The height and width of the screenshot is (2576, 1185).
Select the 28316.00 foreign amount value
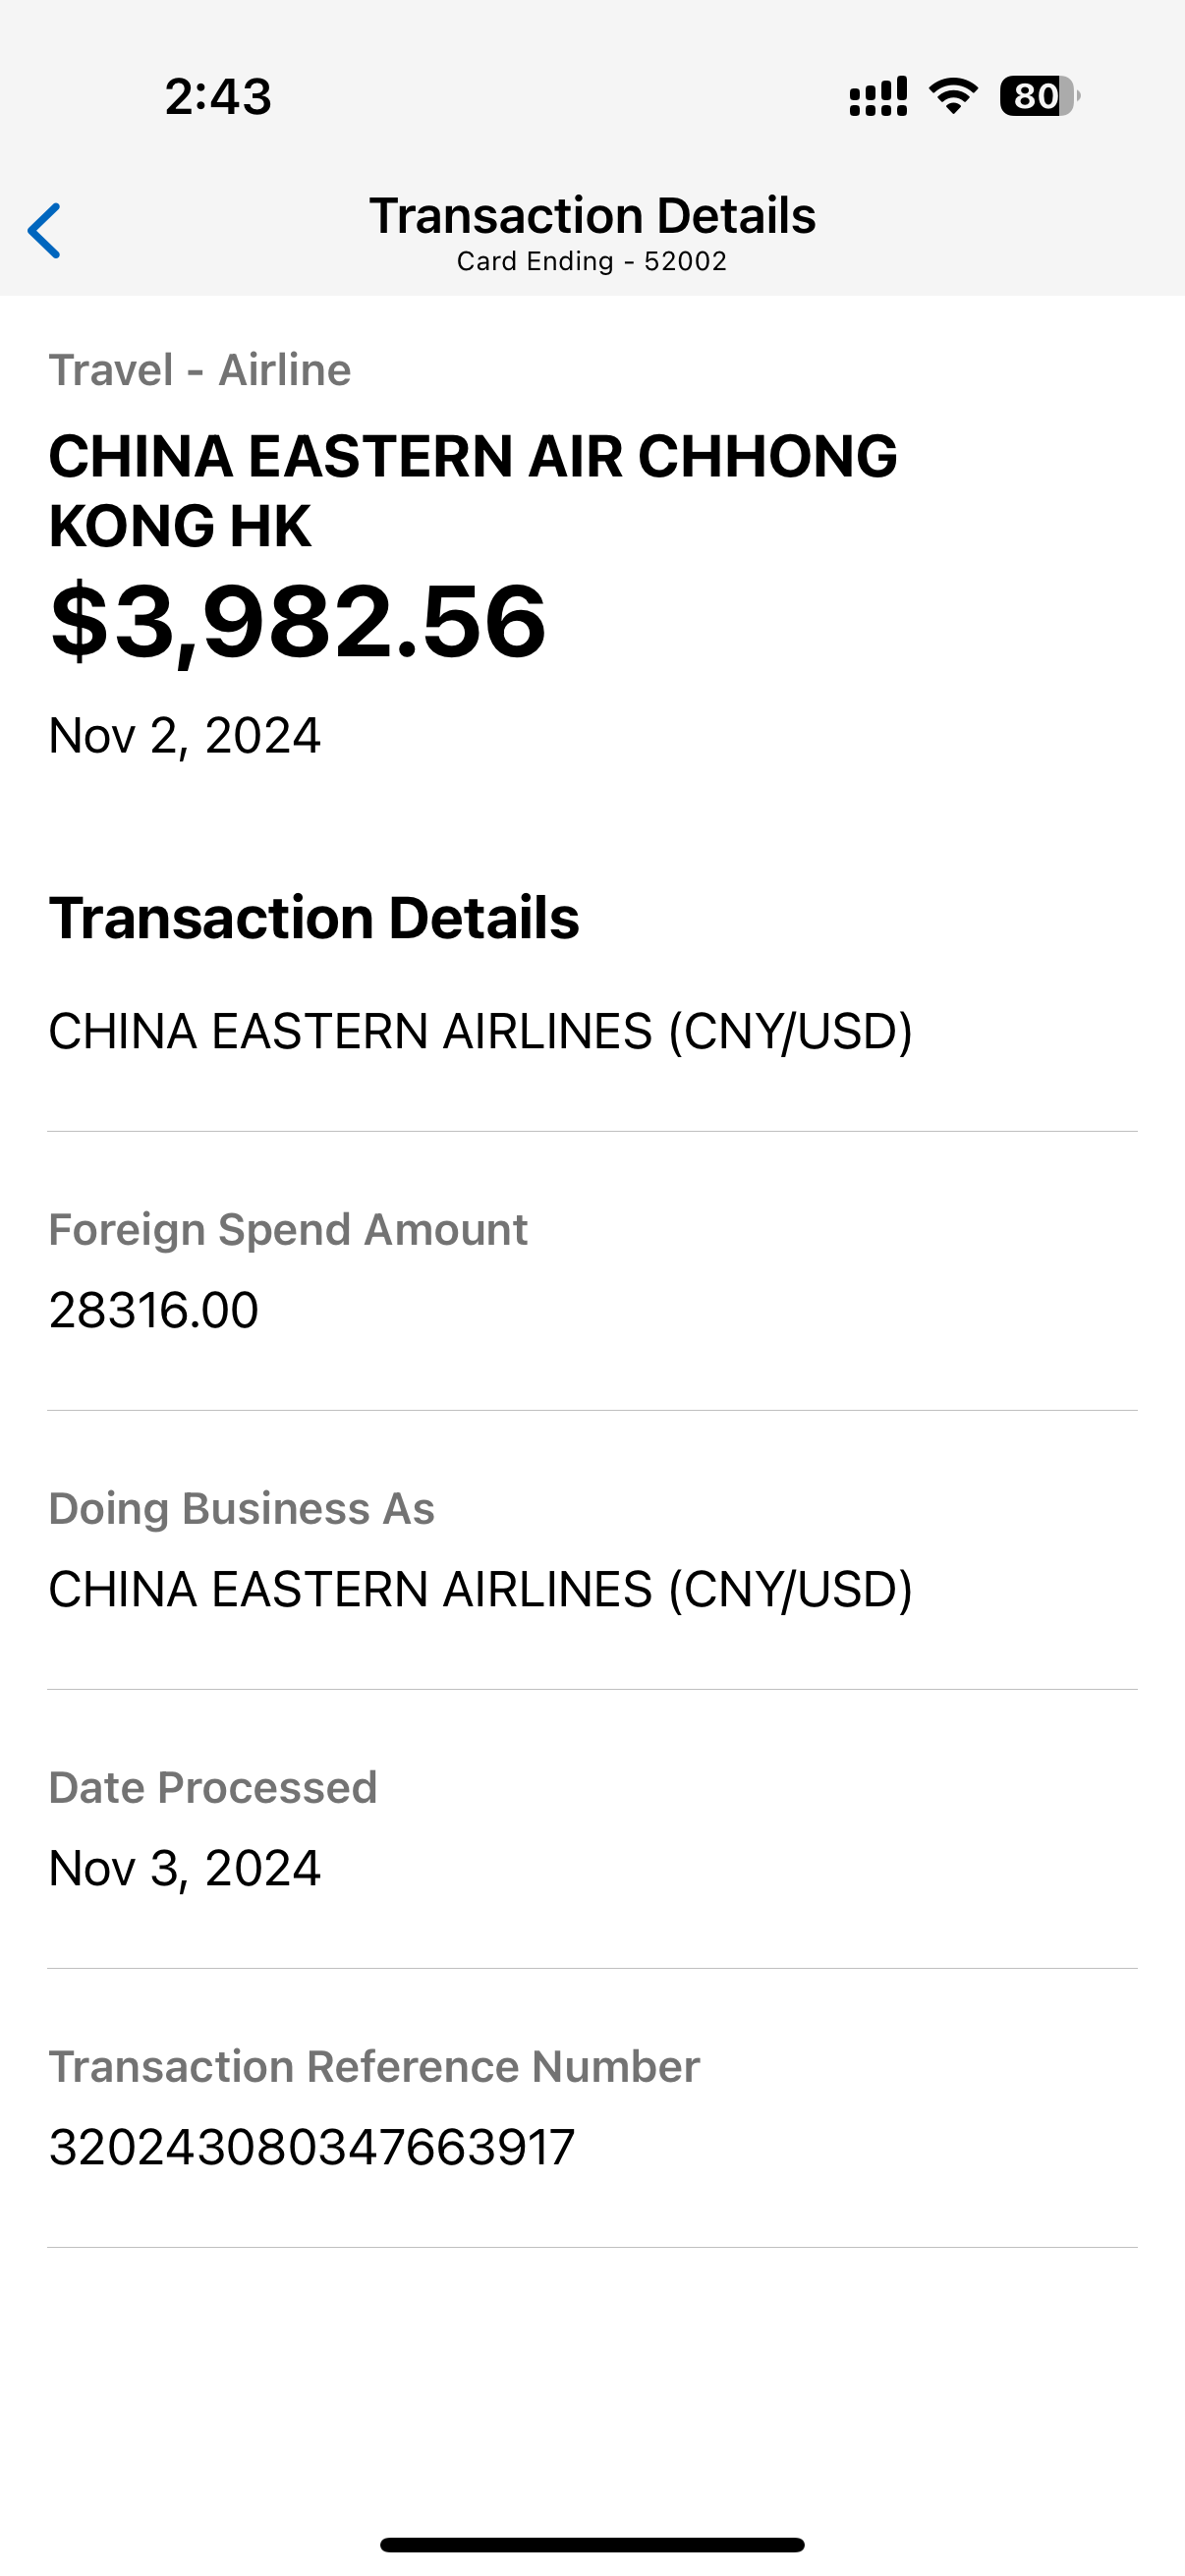pos(154,1310)
